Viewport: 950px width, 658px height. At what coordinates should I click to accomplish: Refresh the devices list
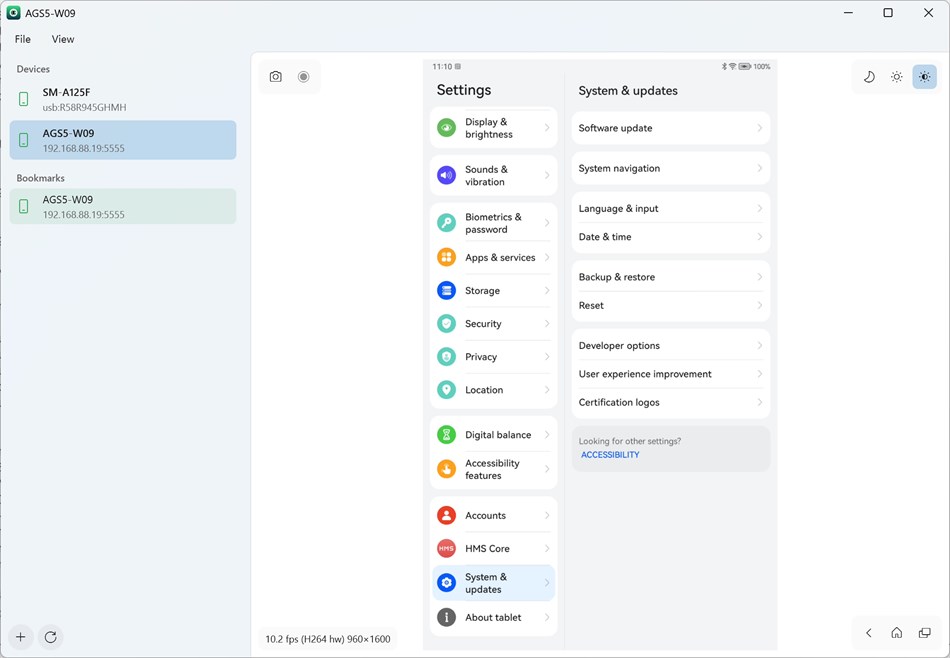51,637
